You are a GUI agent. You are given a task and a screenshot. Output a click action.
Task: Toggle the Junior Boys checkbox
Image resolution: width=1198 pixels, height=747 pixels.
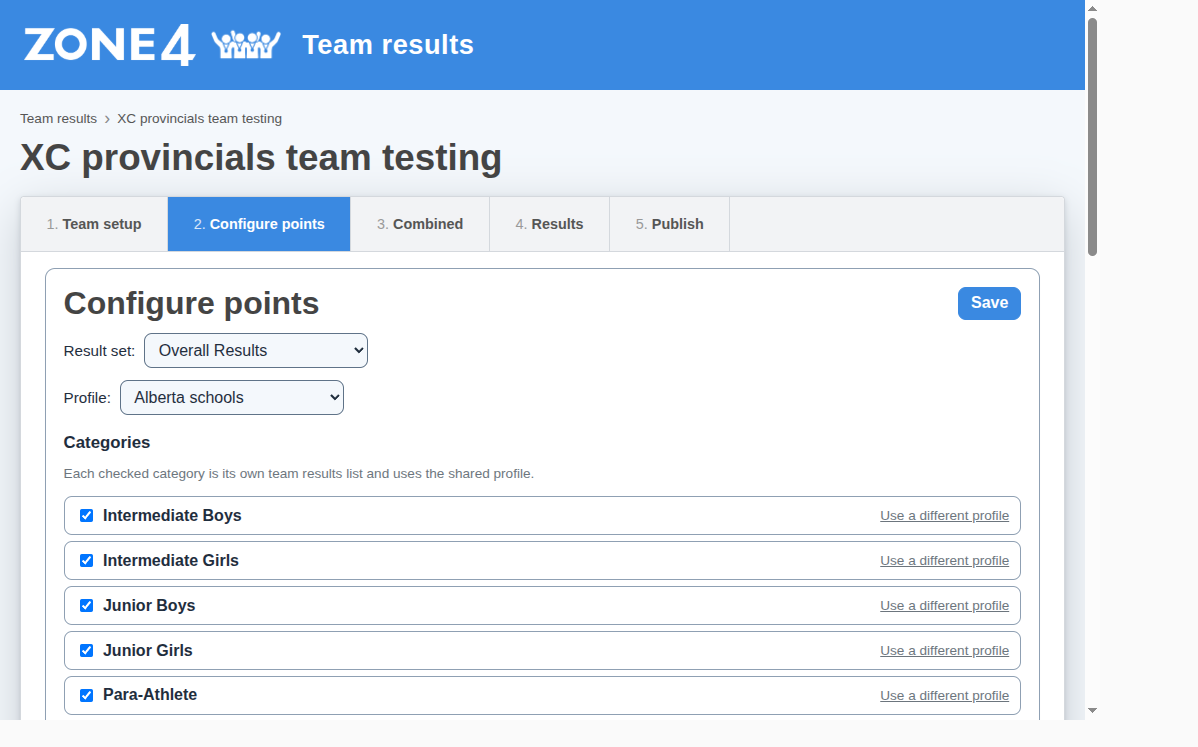pos(87,606)
